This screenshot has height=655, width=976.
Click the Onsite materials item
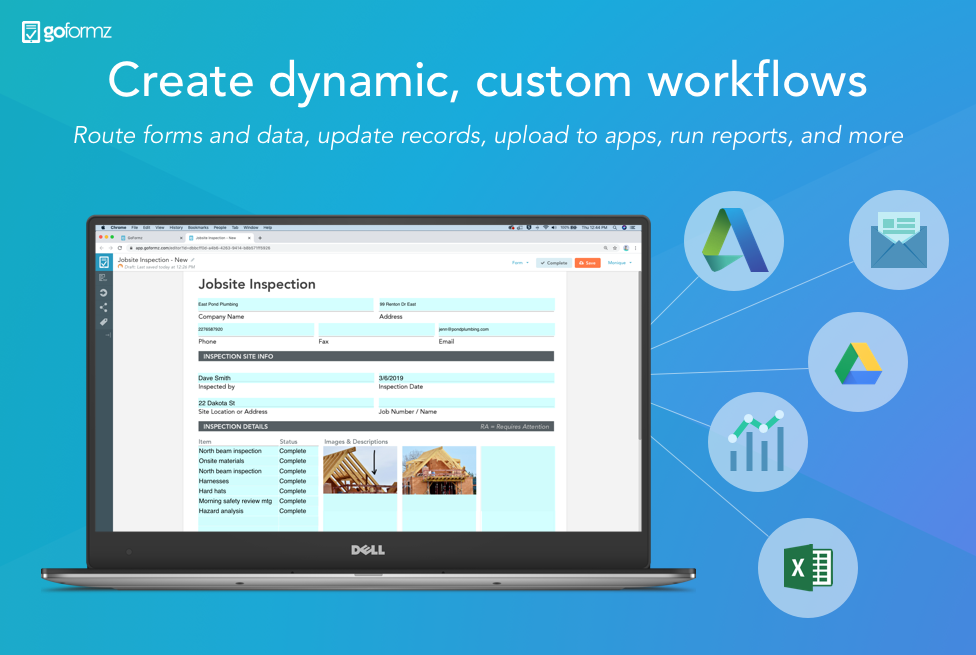[221, 461]
